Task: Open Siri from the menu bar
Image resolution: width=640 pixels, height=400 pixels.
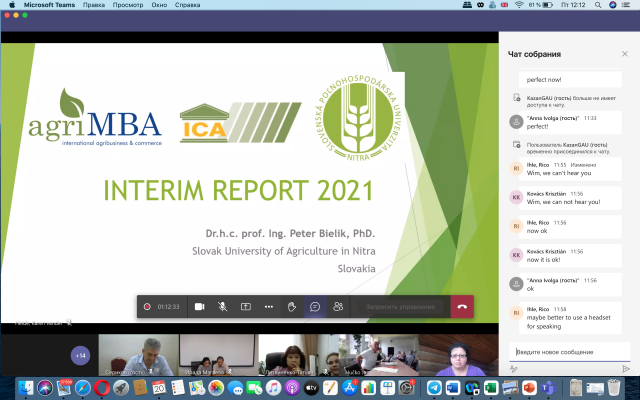Action: click(x=612, y=5)
